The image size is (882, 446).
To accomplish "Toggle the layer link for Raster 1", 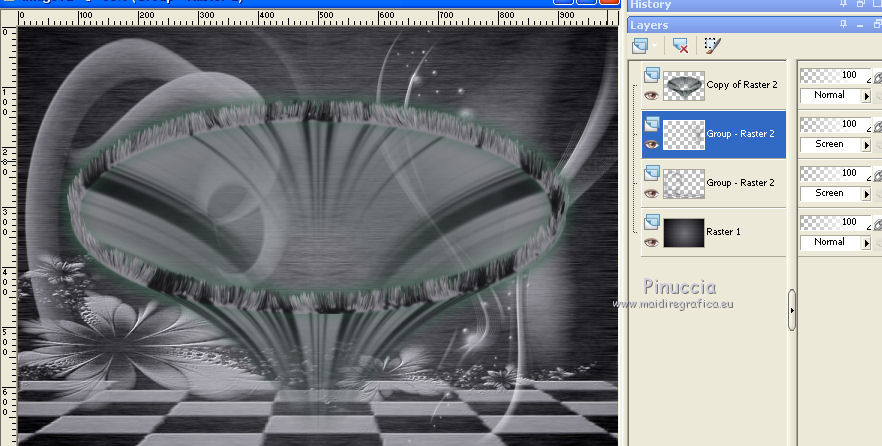I will coord(877,223).
